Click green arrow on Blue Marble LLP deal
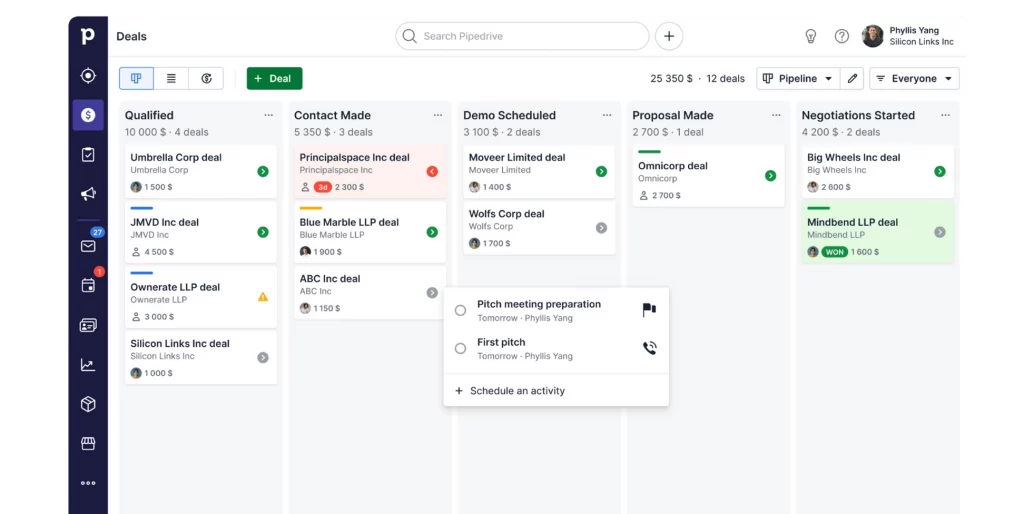 (432, 232)
